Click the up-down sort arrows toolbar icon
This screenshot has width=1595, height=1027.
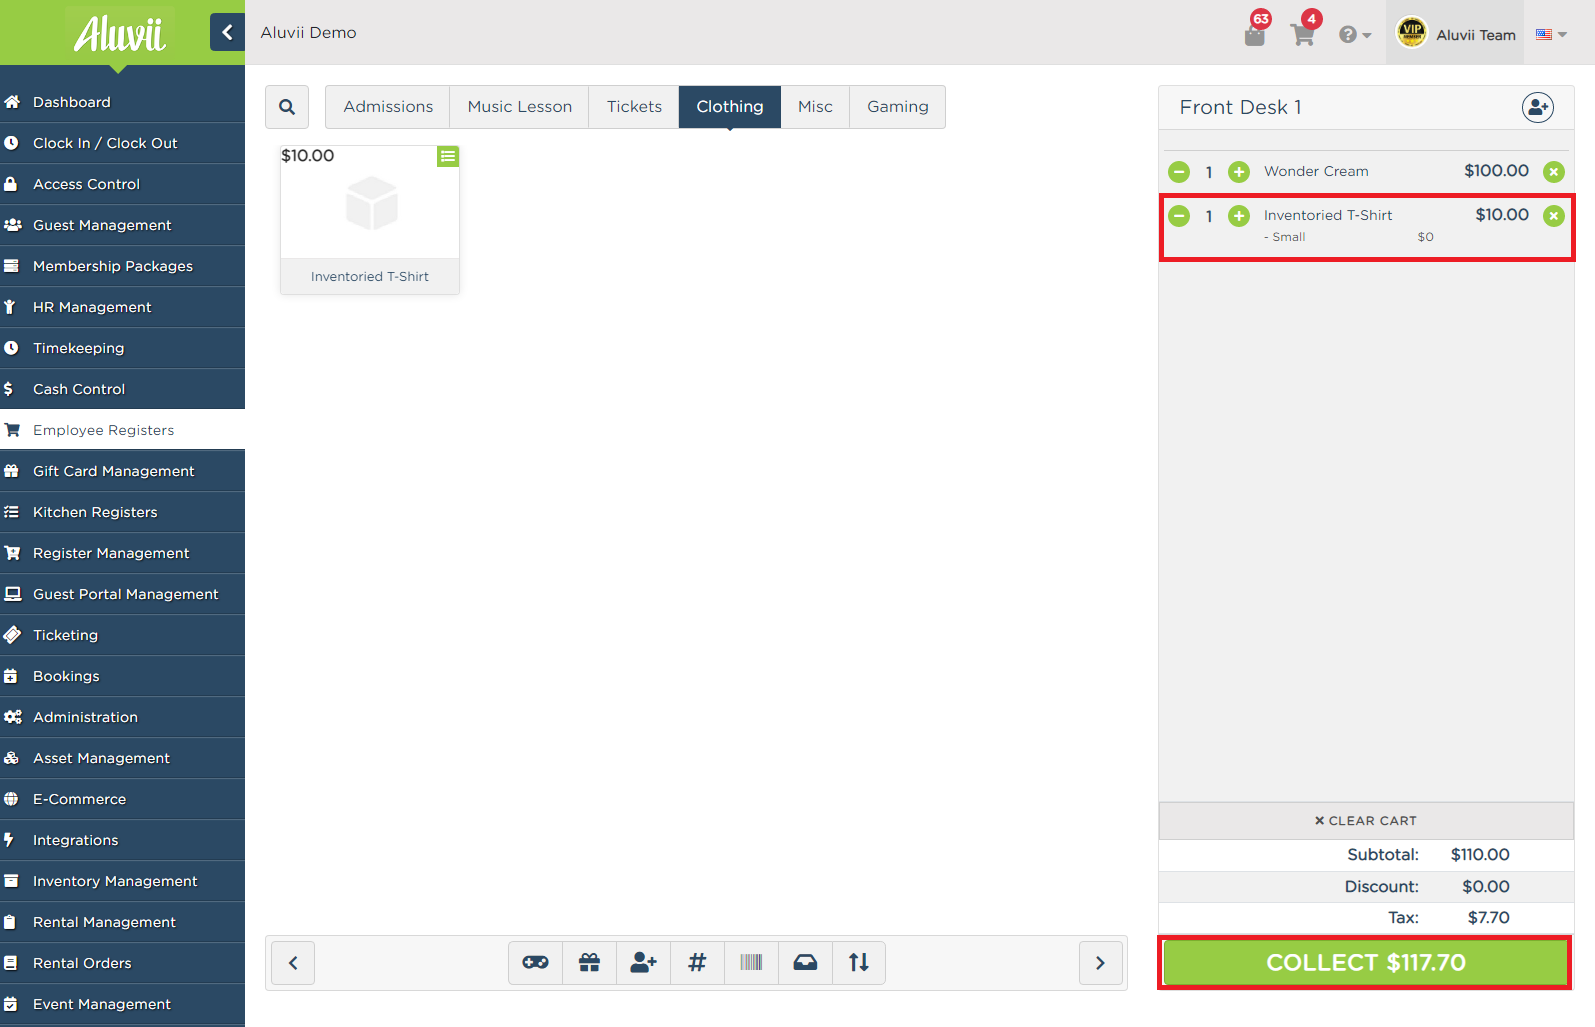click(x=859, y=963)
